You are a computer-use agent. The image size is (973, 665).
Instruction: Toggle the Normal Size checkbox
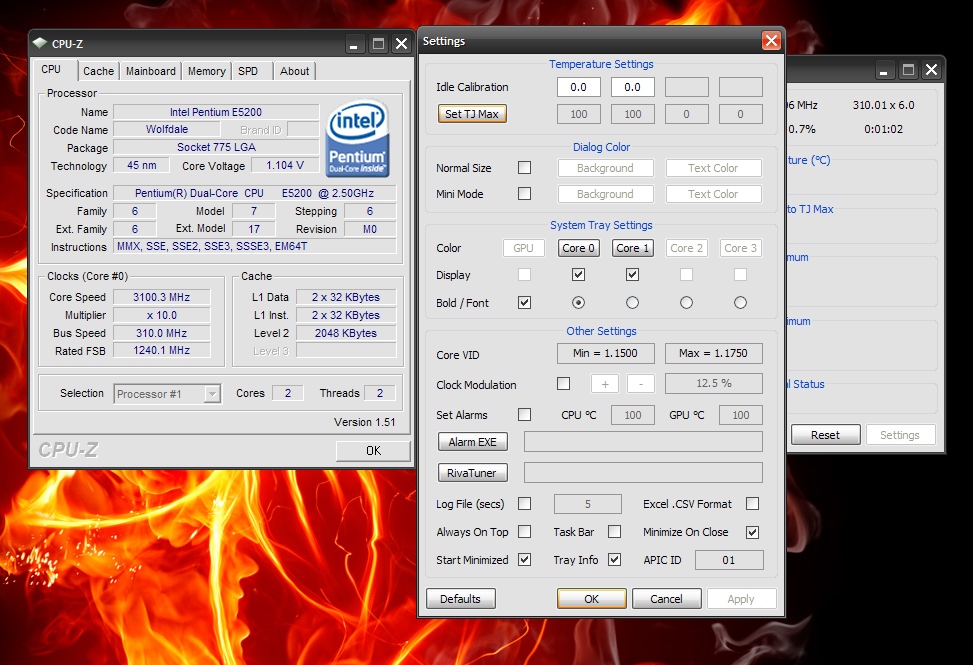[524, 167]
